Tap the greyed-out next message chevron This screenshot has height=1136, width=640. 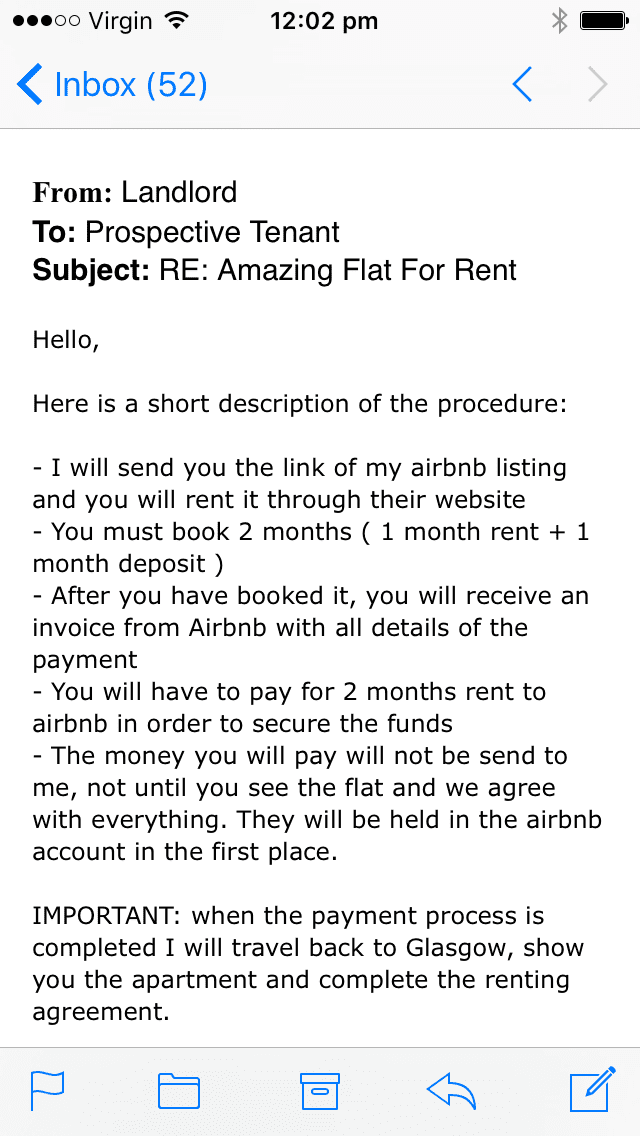pos(597,85)
